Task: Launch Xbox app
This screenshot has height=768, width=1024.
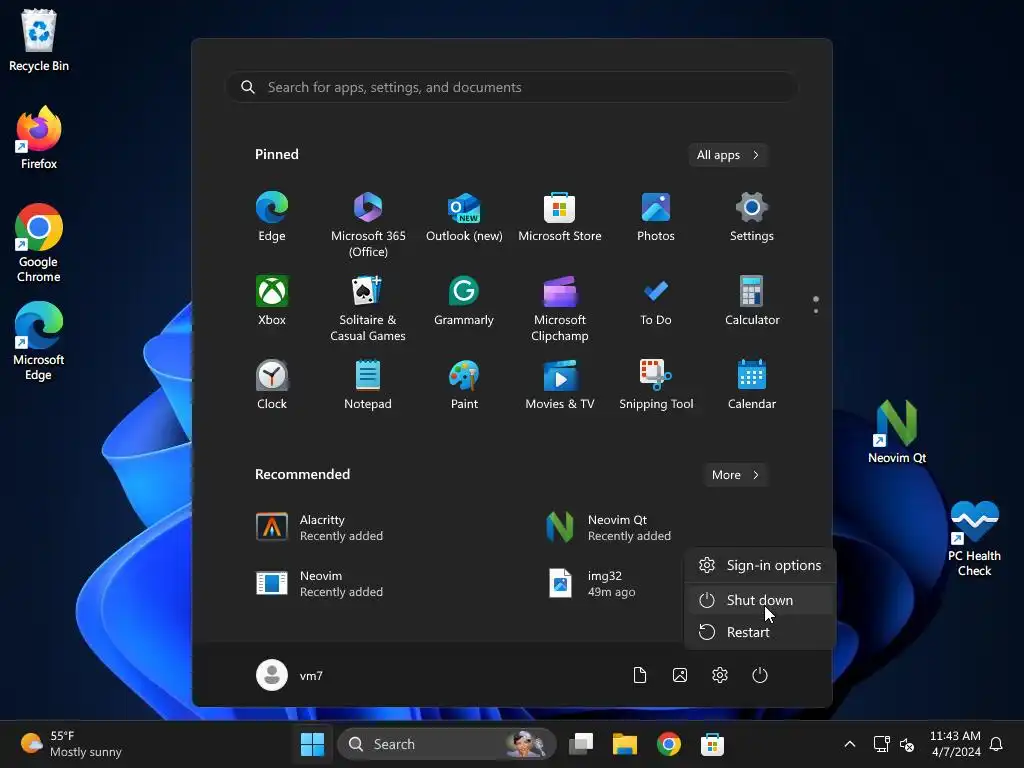Action: pyautogui.click(x=272, y=301)
